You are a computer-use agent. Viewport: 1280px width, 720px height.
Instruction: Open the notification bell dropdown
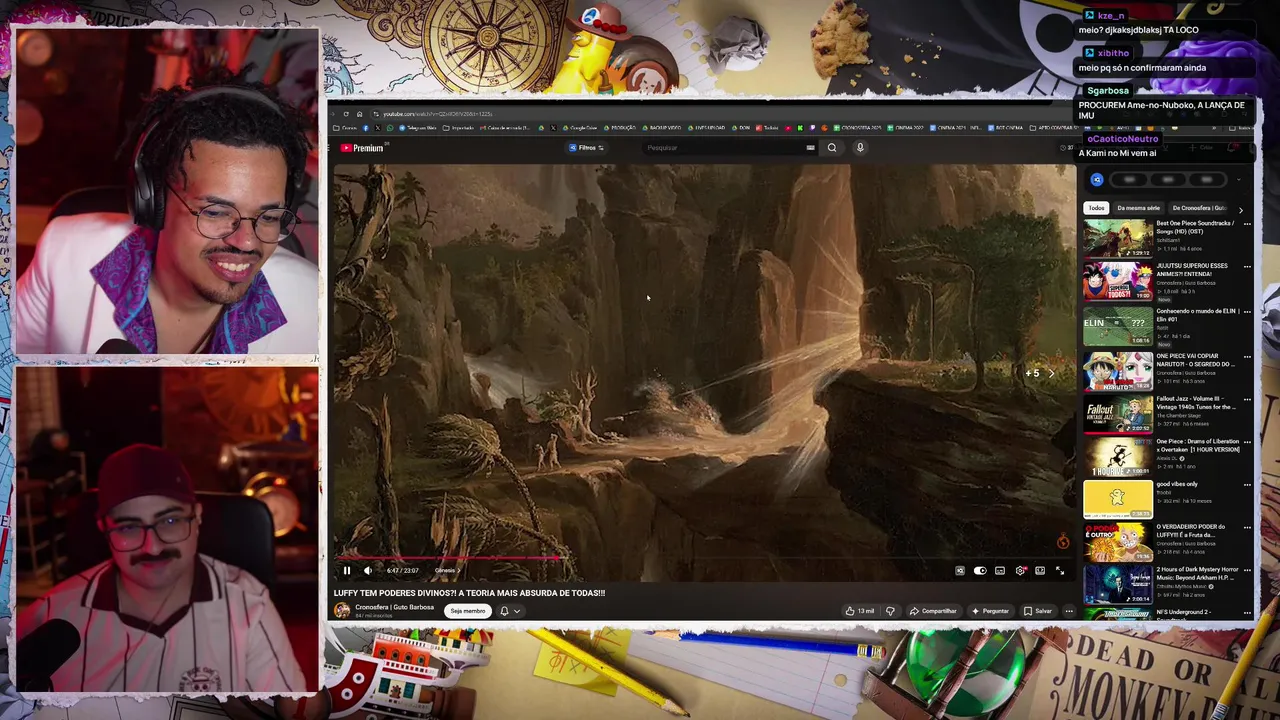click(510, 611)
